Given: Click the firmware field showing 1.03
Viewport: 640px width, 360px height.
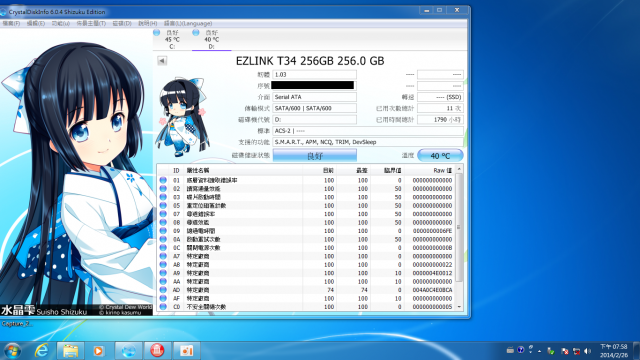Looking at the screenshot, I should coord(314,75).
